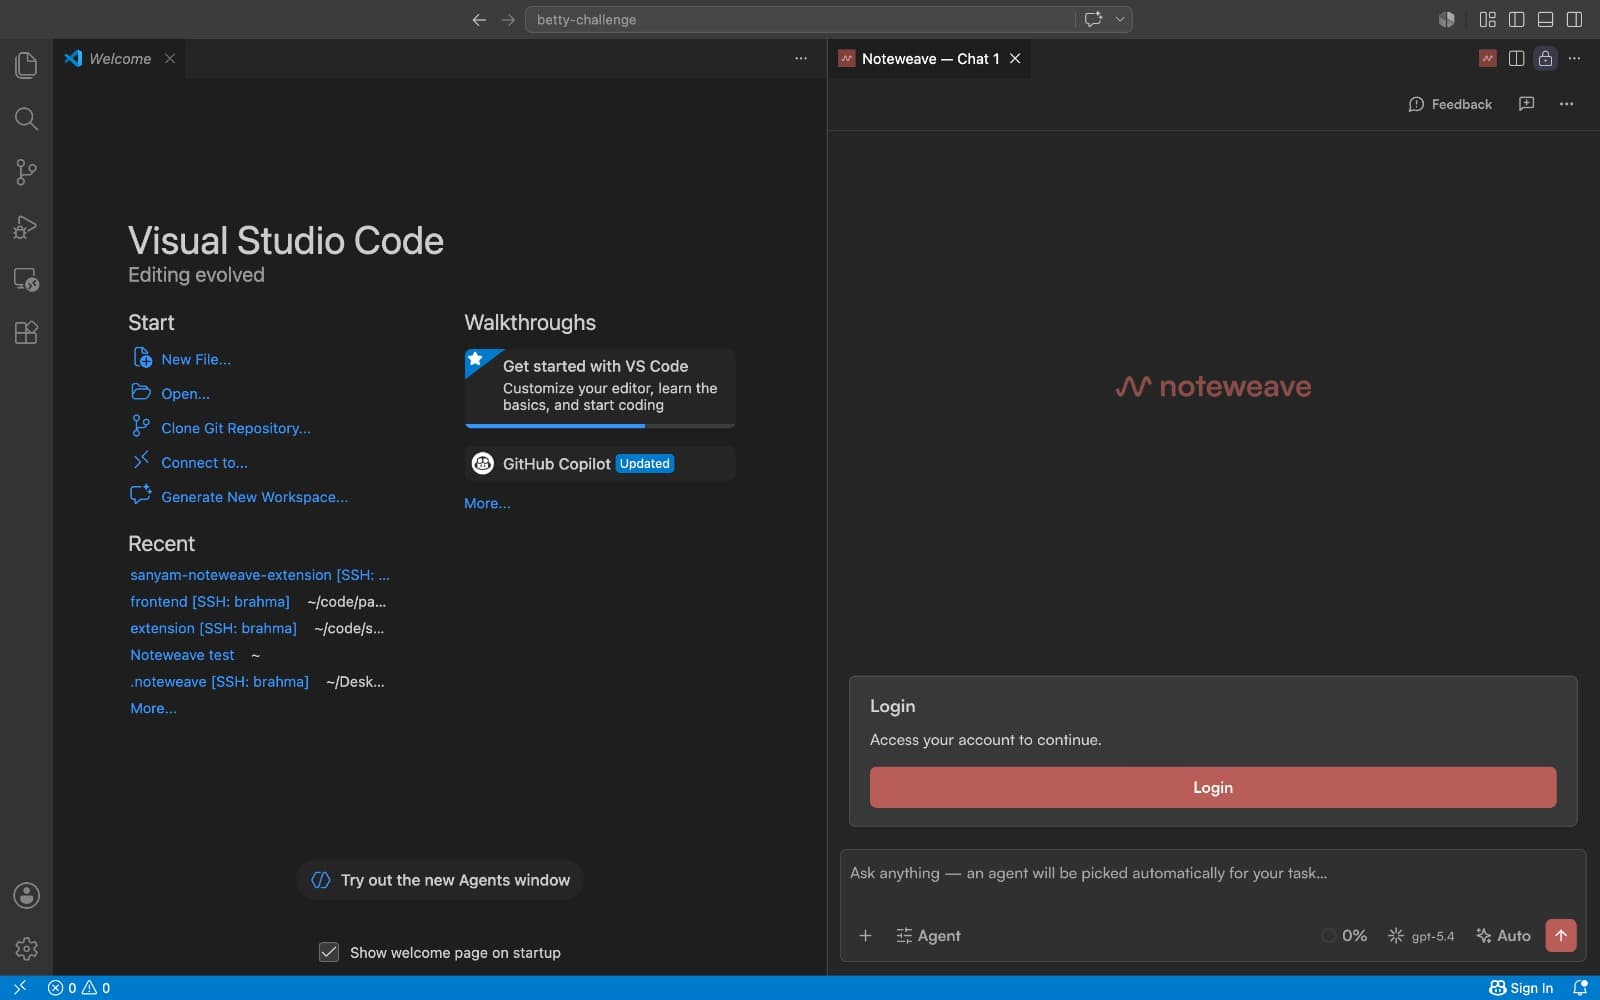Open Customize Layout icon in title bar
This screenshot has height=1000, width=1600.
pyautogui.click(x=1487, y=19)
